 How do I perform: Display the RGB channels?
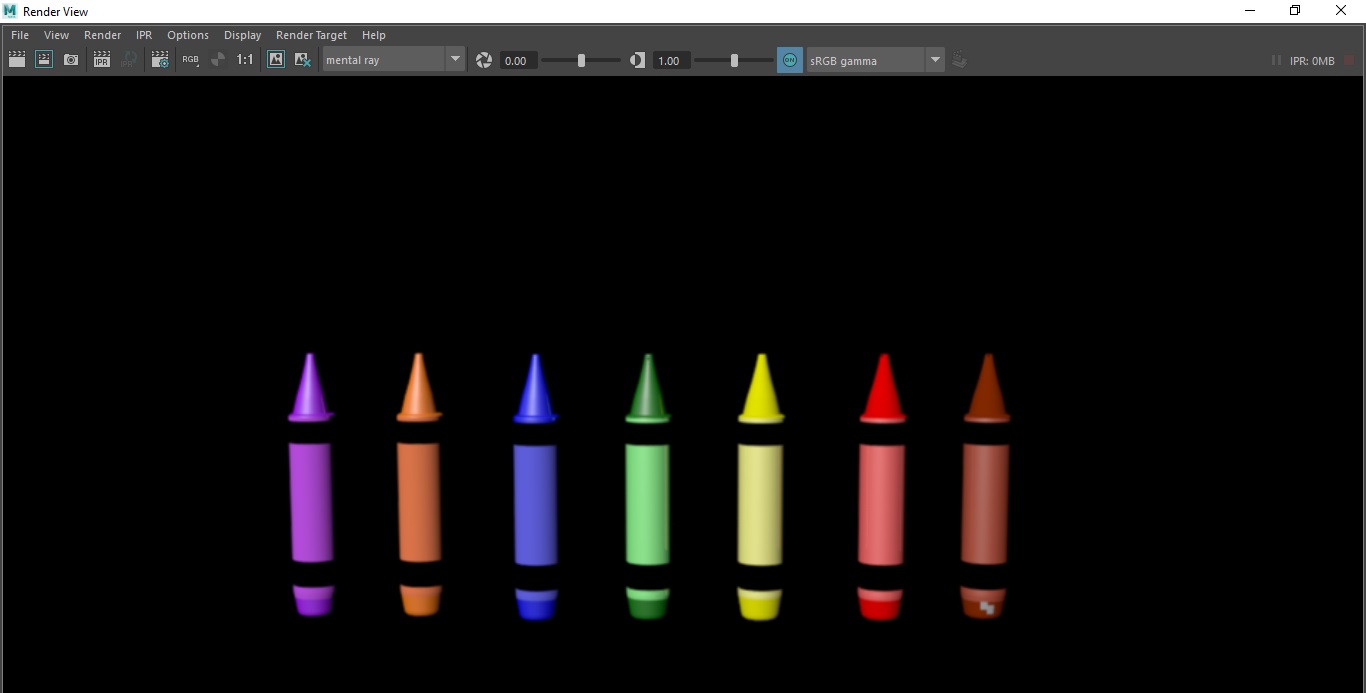[191, 59]
